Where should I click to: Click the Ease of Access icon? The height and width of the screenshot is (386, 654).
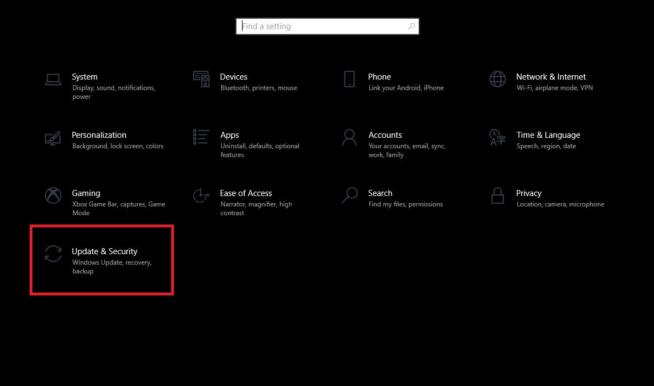[x=201, y=195]
